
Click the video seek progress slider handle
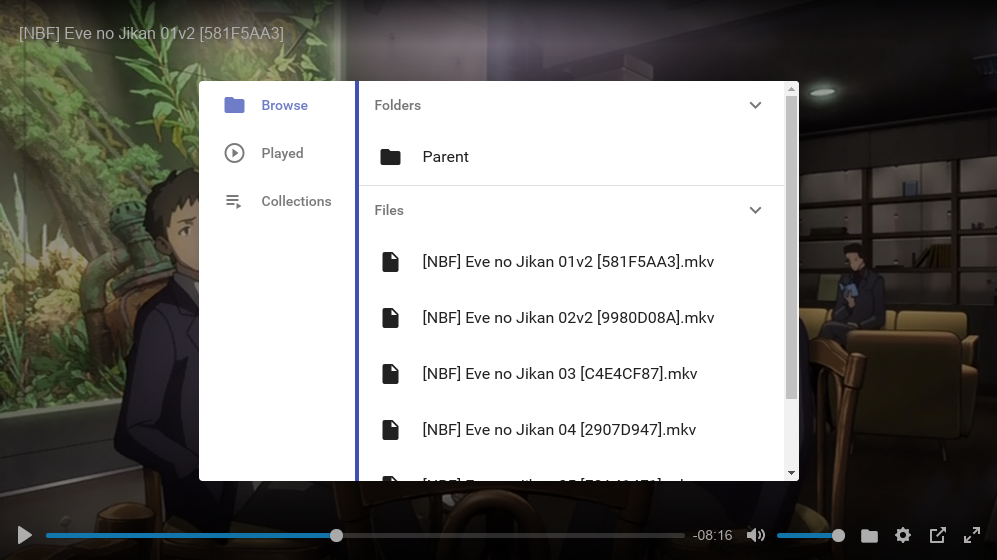pyautogui.click(x=336, y=536)
